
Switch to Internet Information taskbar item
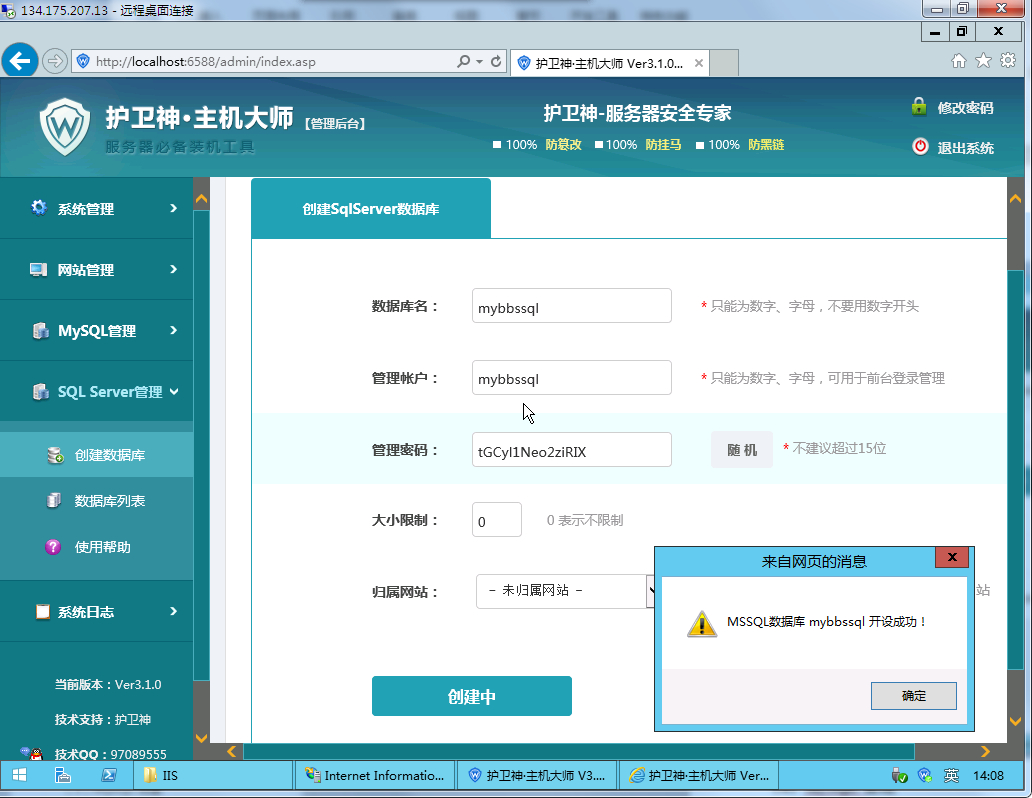[x=376, y=776]
